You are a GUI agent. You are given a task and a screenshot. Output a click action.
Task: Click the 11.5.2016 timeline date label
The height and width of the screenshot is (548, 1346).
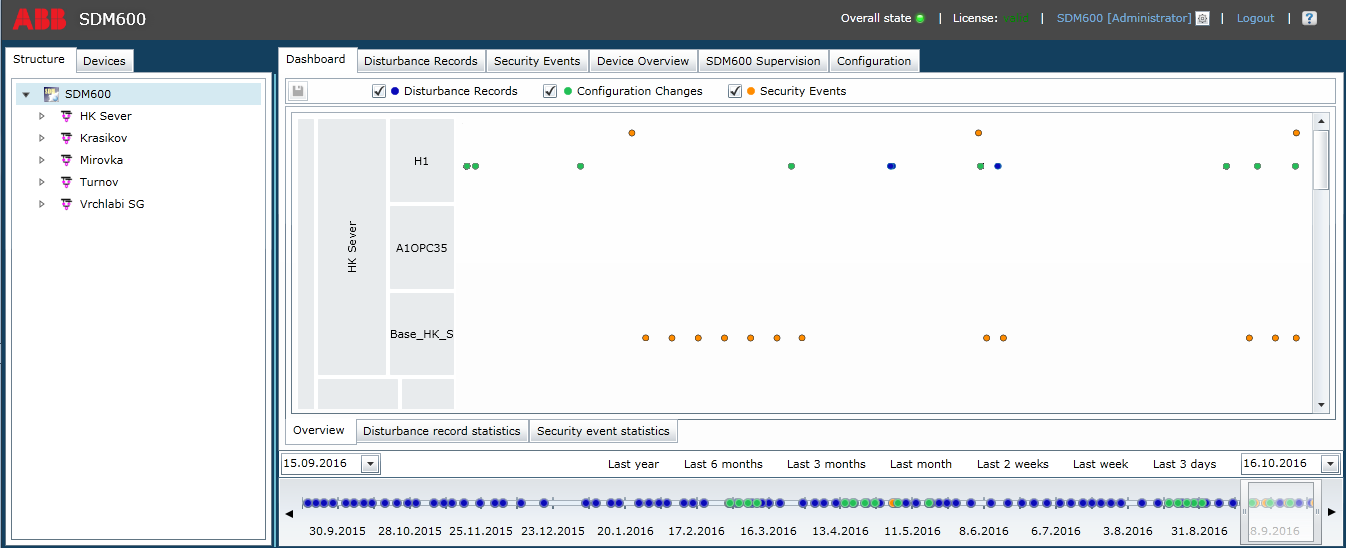912,531
